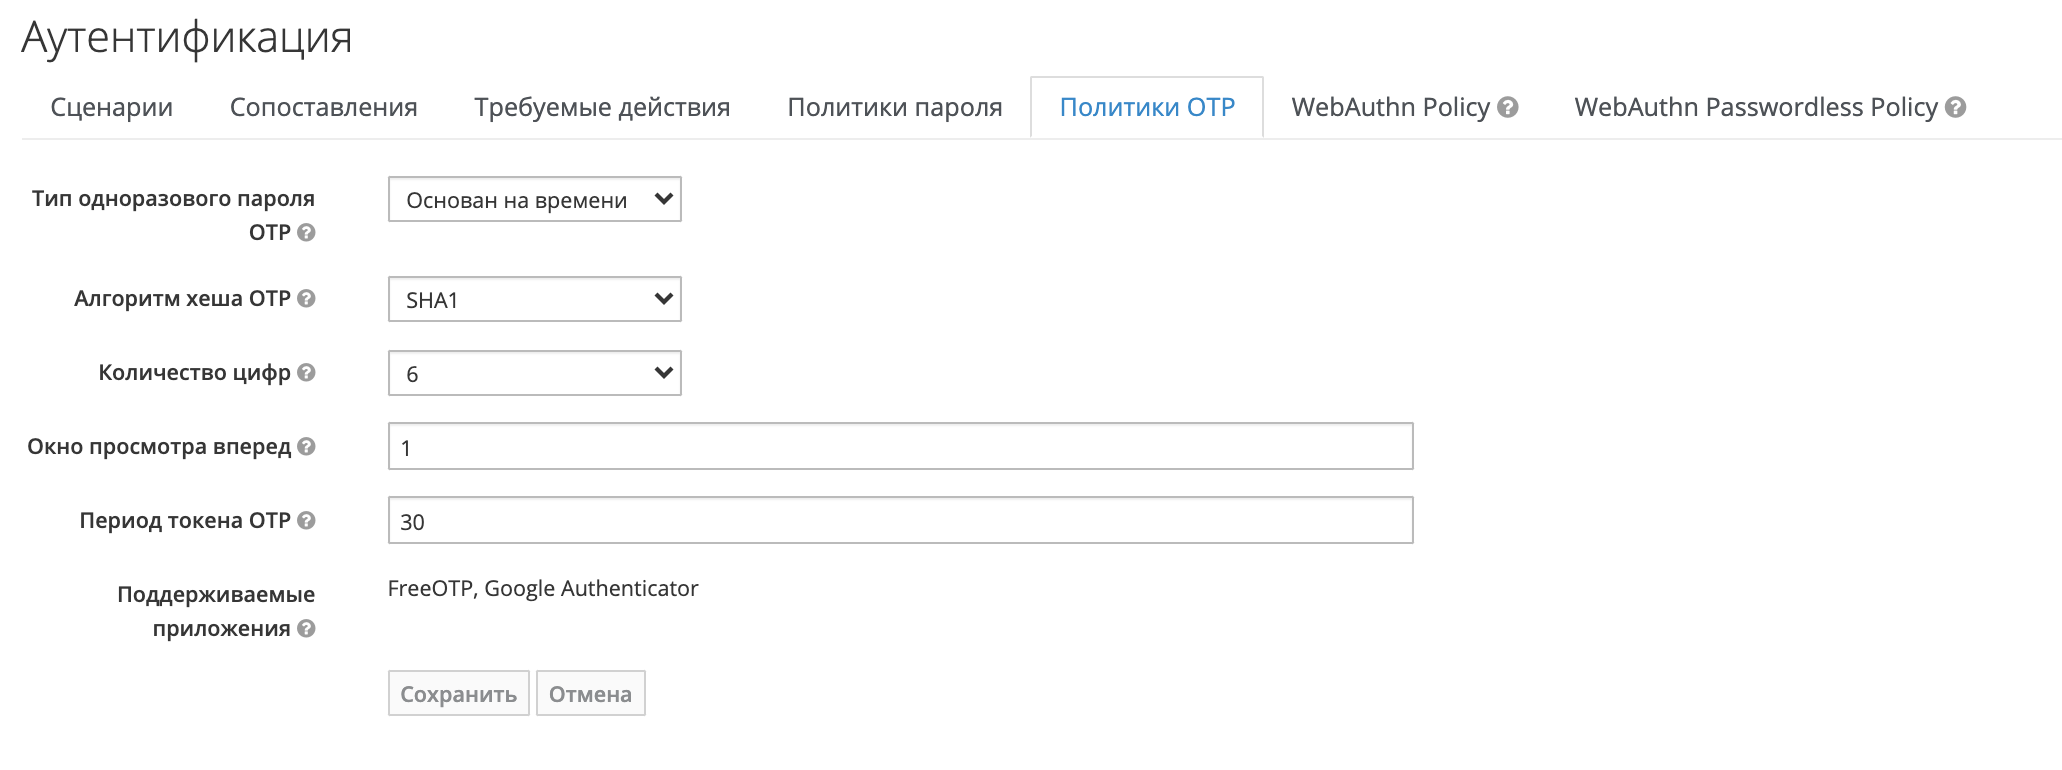The height and width of the screenshot is (770, 2062).
Task: Switch to the Сценарии tab
Action: 111,107
